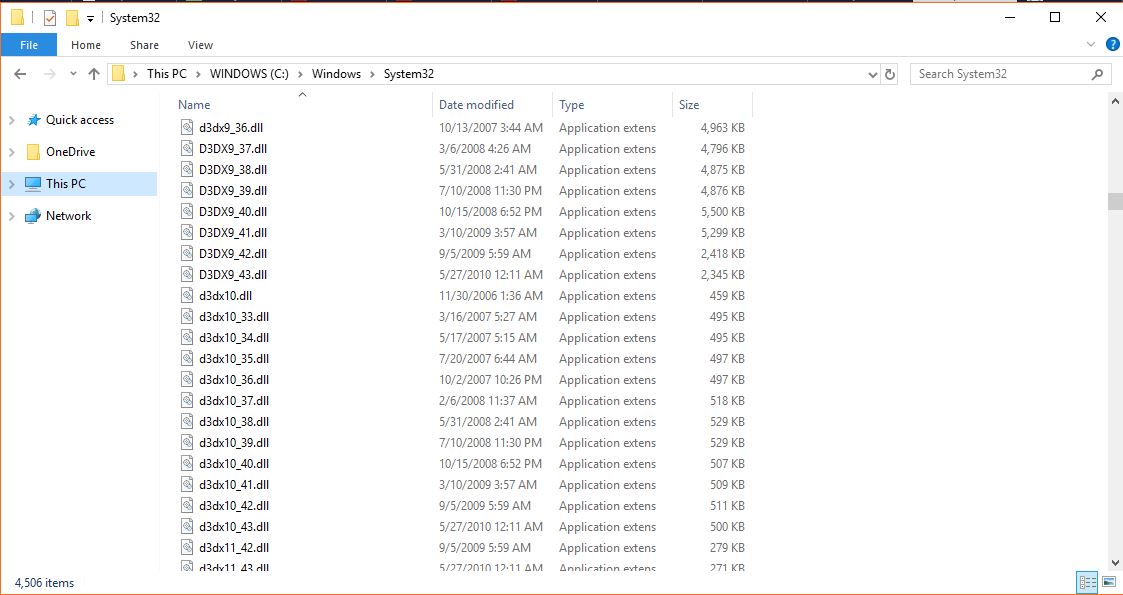The width and height of the screenshot is (1123, 595).
Task: Click the file list vertical scrollbar thumb
Action: point(1115,201)
